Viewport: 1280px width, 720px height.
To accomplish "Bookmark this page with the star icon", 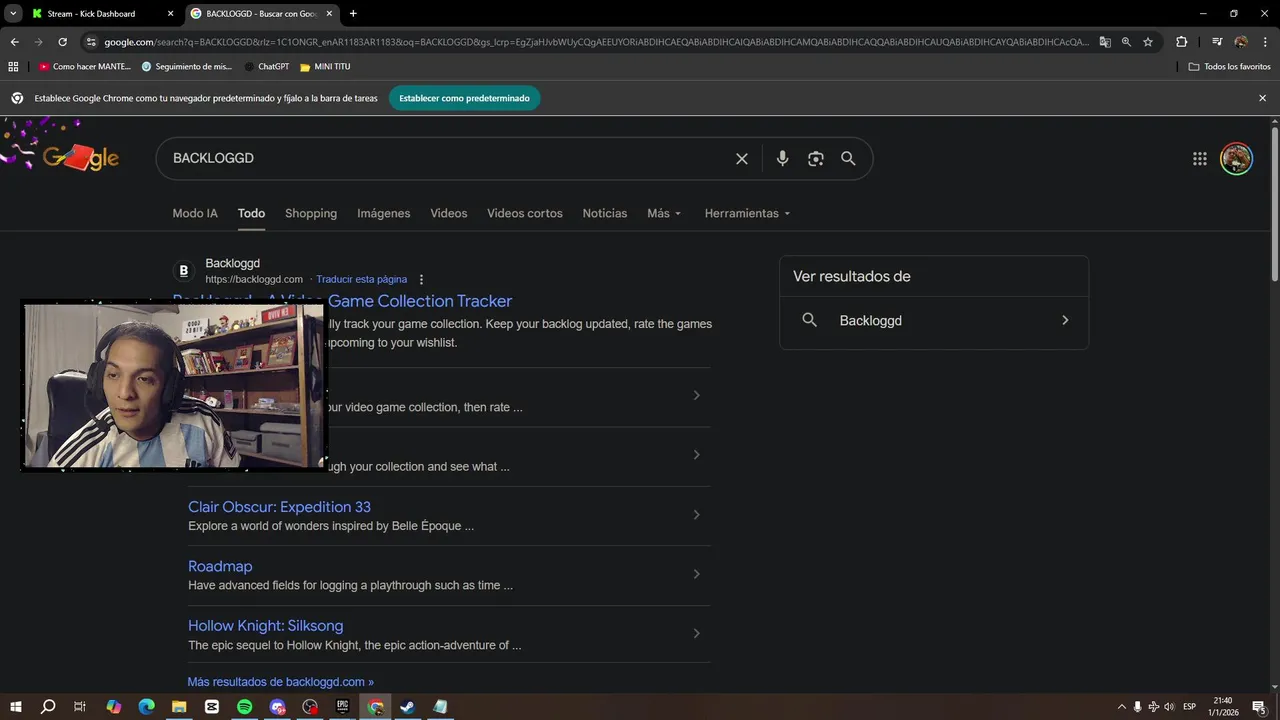I will (x=1148, y=42).
